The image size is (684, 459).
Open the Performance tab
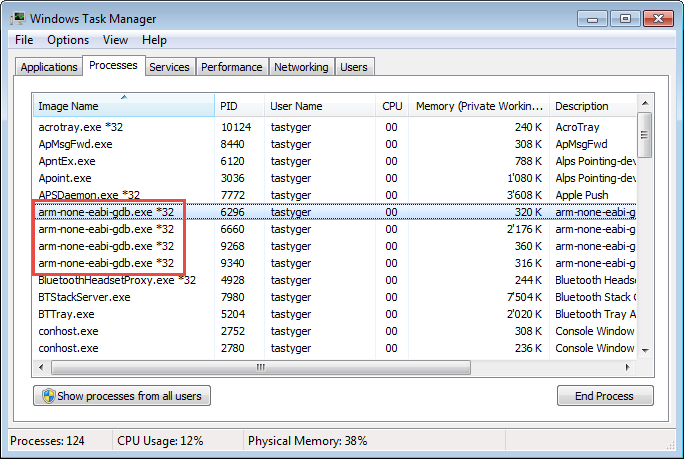(232, 67)
